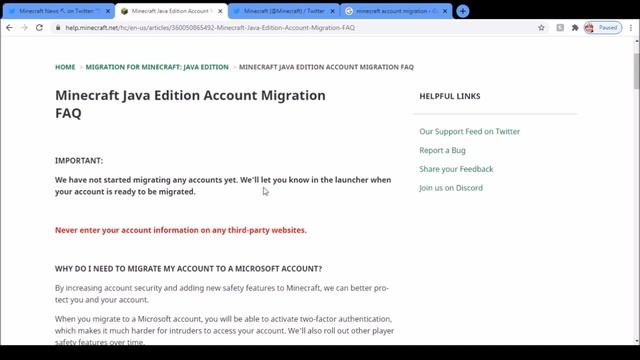Bookmark this page with the star
Image resolution: width=640 pixels, height=360 pixels.
541,28
